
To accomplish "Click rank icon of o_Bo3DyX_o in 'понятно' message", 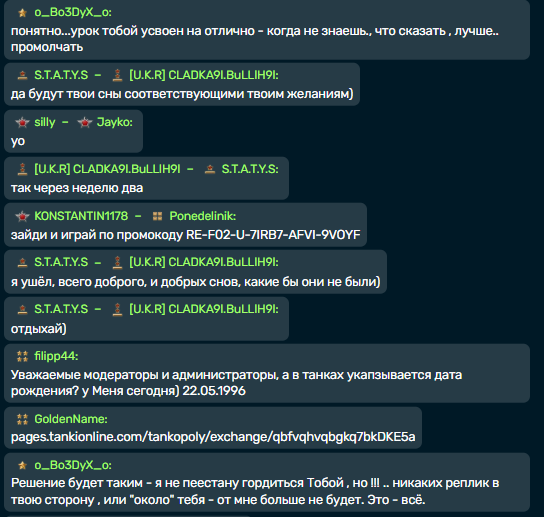I will click(x=23, y=13).
